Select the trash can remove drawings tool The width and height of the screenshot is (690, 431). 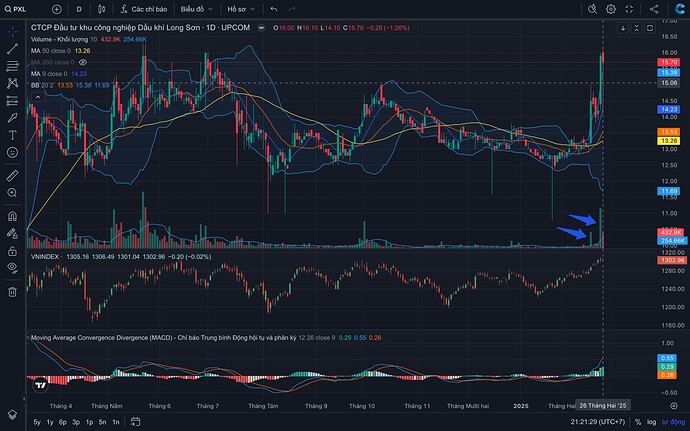(12, 292)
